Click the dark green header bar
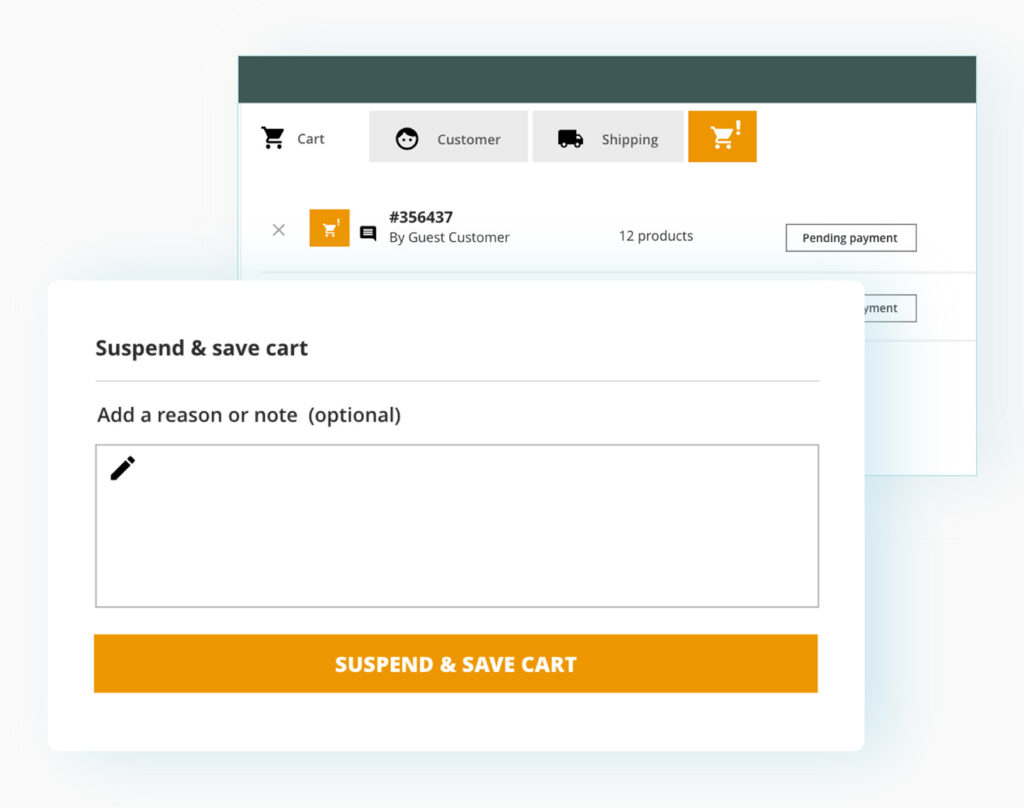Viewport: 1024px width, 808px height. [606, 79]
